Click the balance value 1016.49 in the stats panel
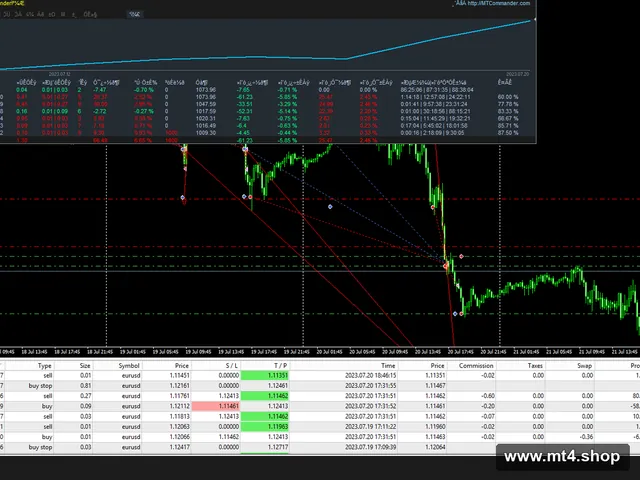Screen dimensions: 640x480 coord(206,126)
